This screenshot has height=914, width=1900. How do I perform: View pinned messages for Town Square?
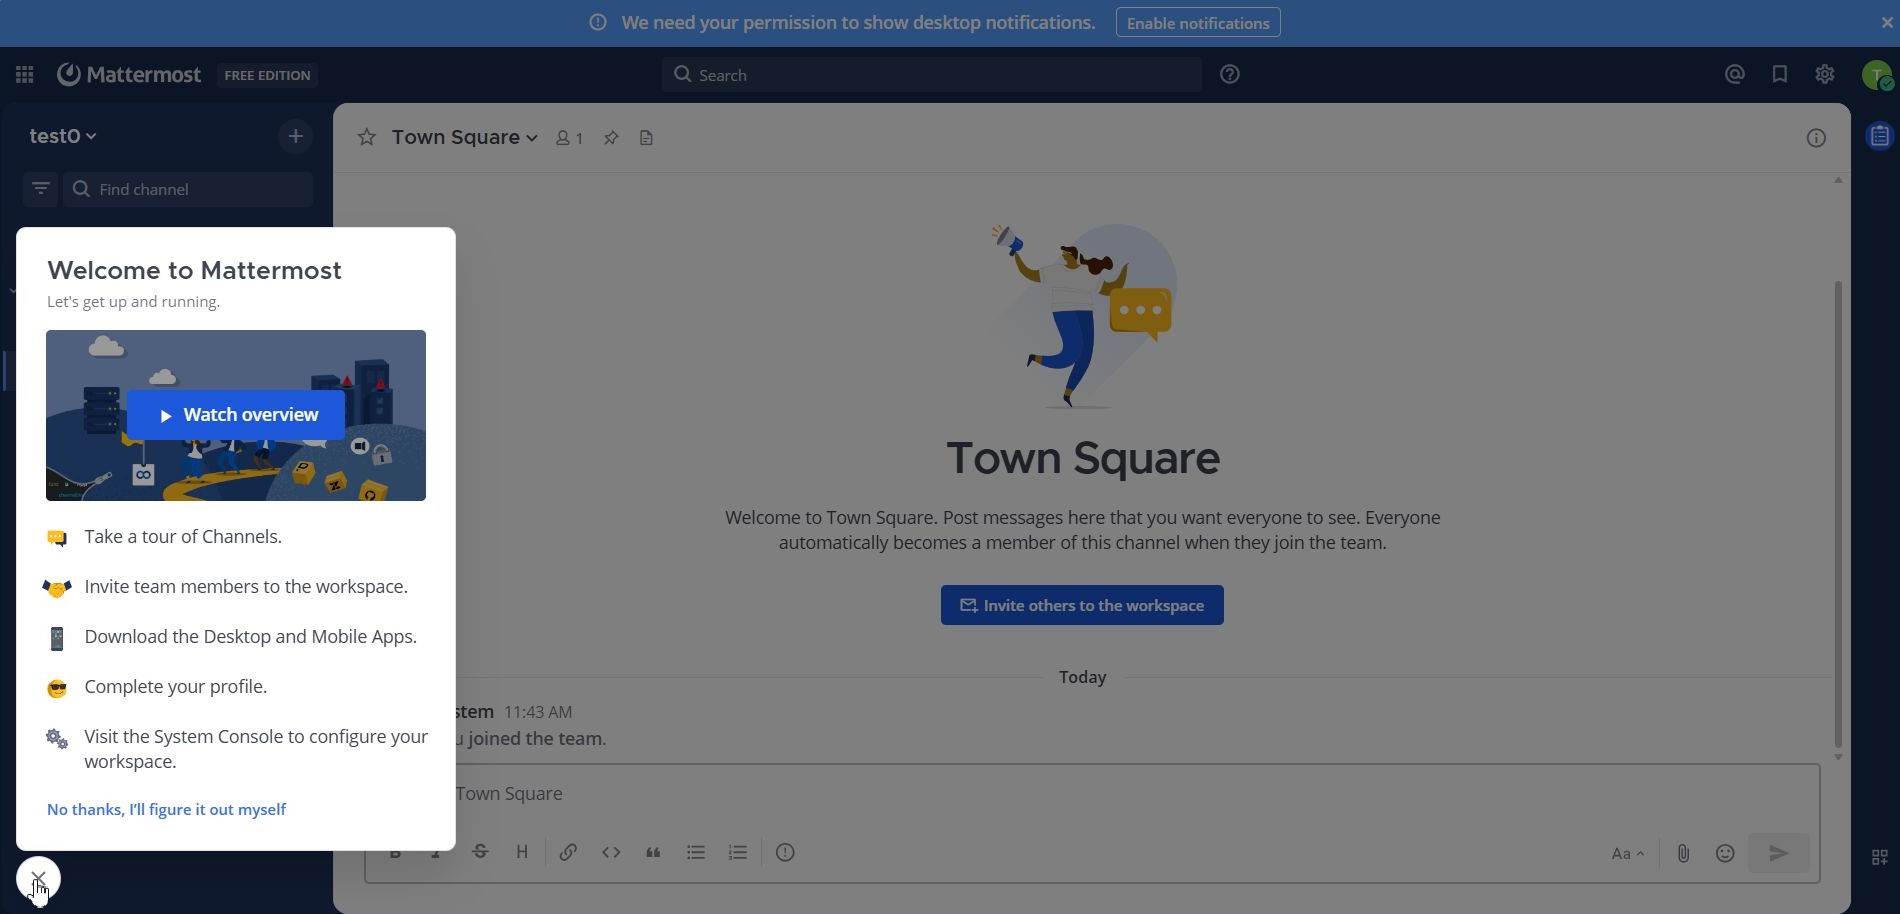(611, 138)
